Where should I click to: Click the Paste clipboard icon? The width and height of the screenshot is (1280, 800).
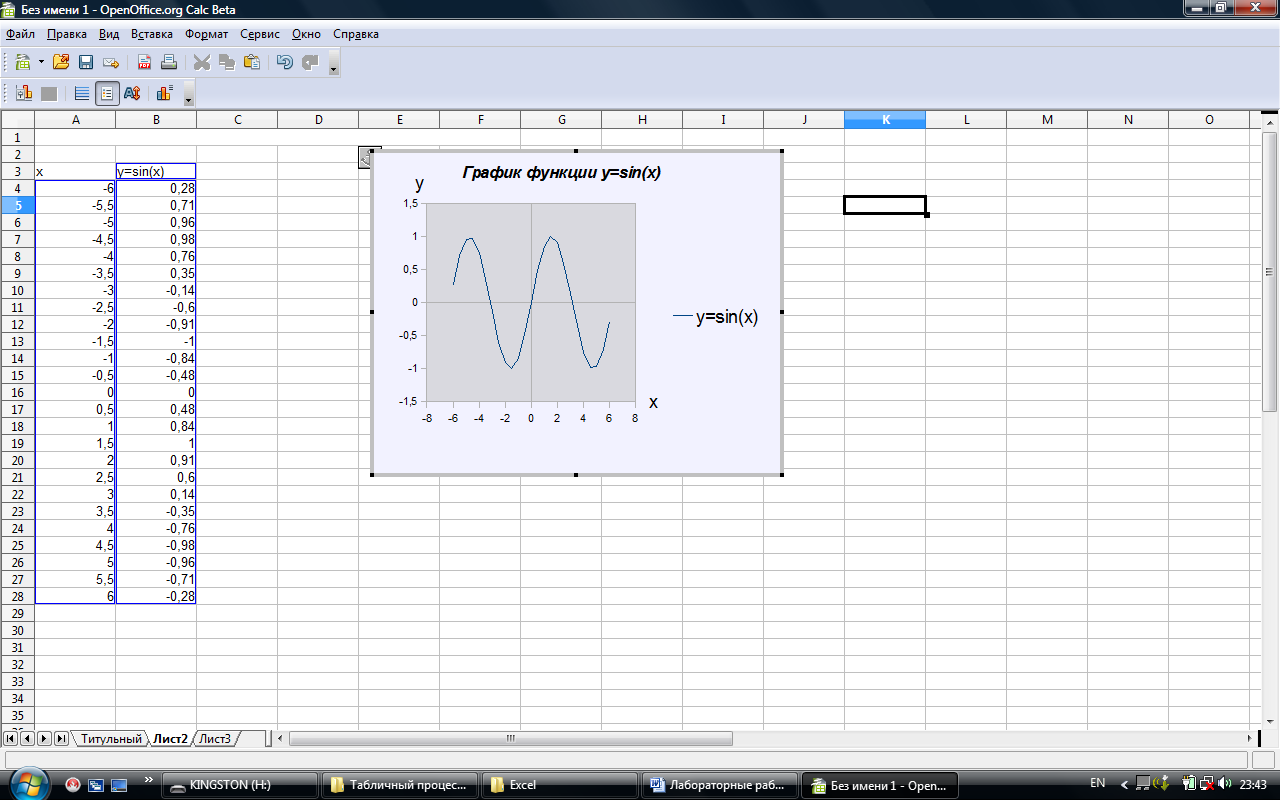252,62
